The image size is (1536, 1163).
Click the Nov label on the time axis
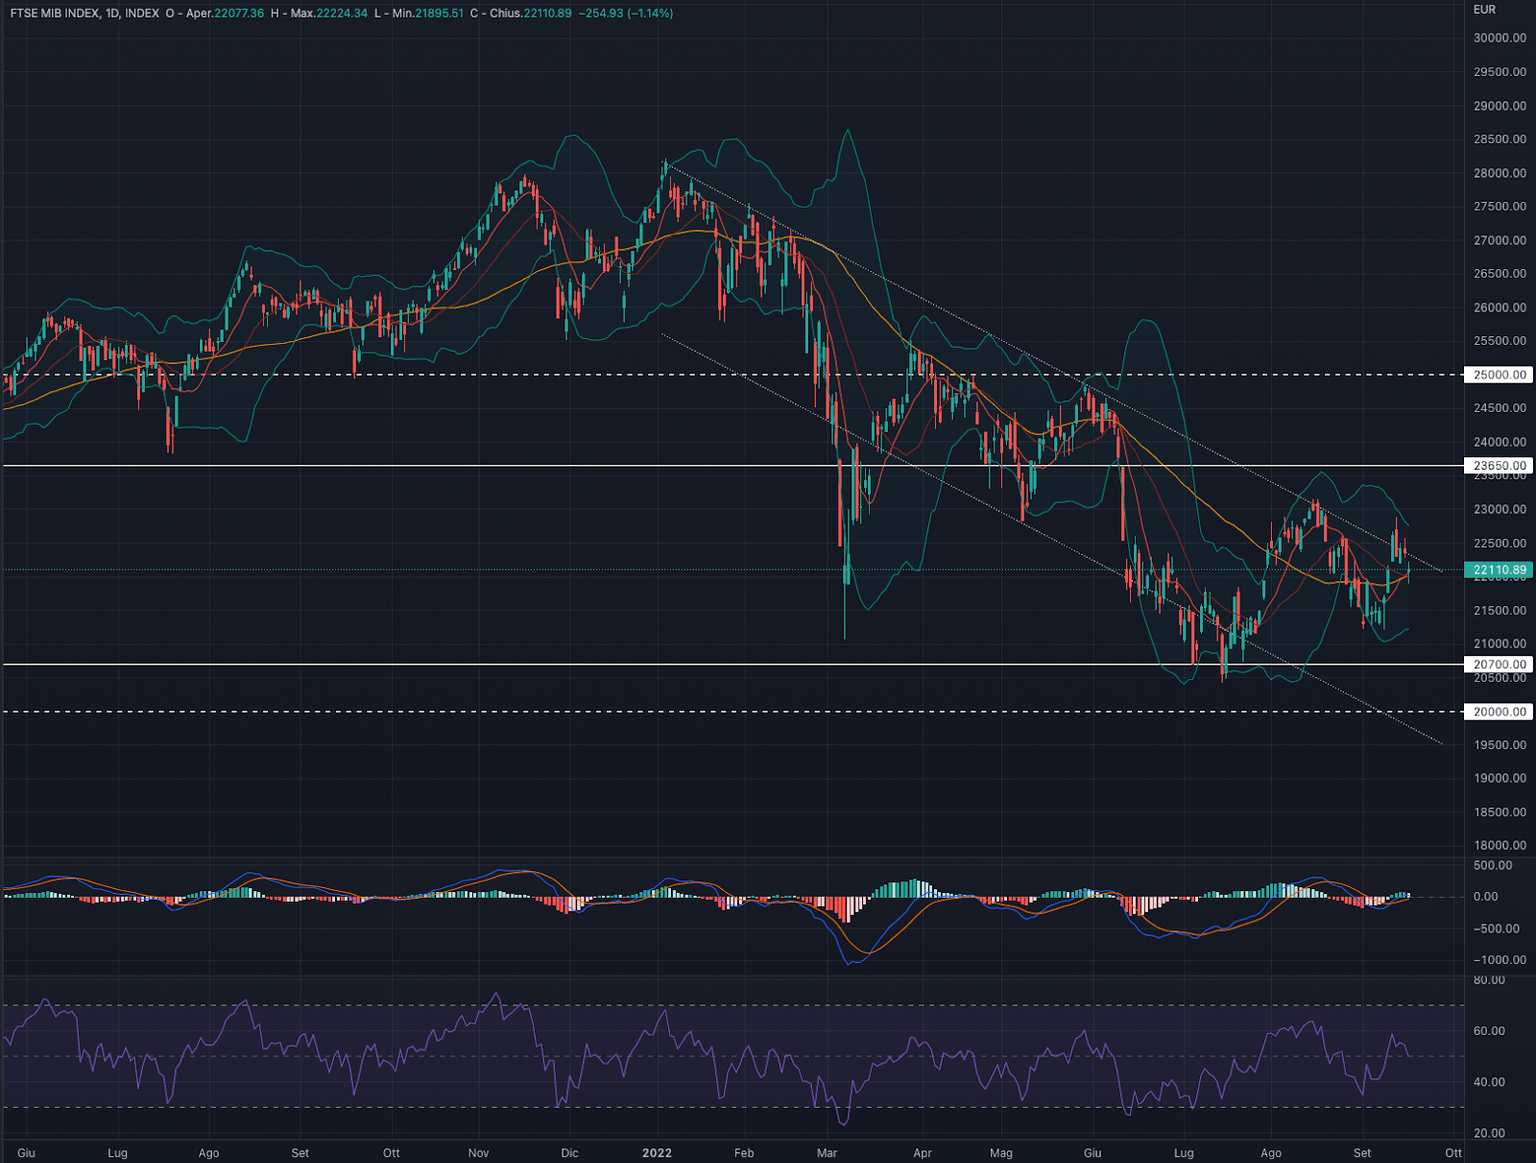click(478, 1153)
